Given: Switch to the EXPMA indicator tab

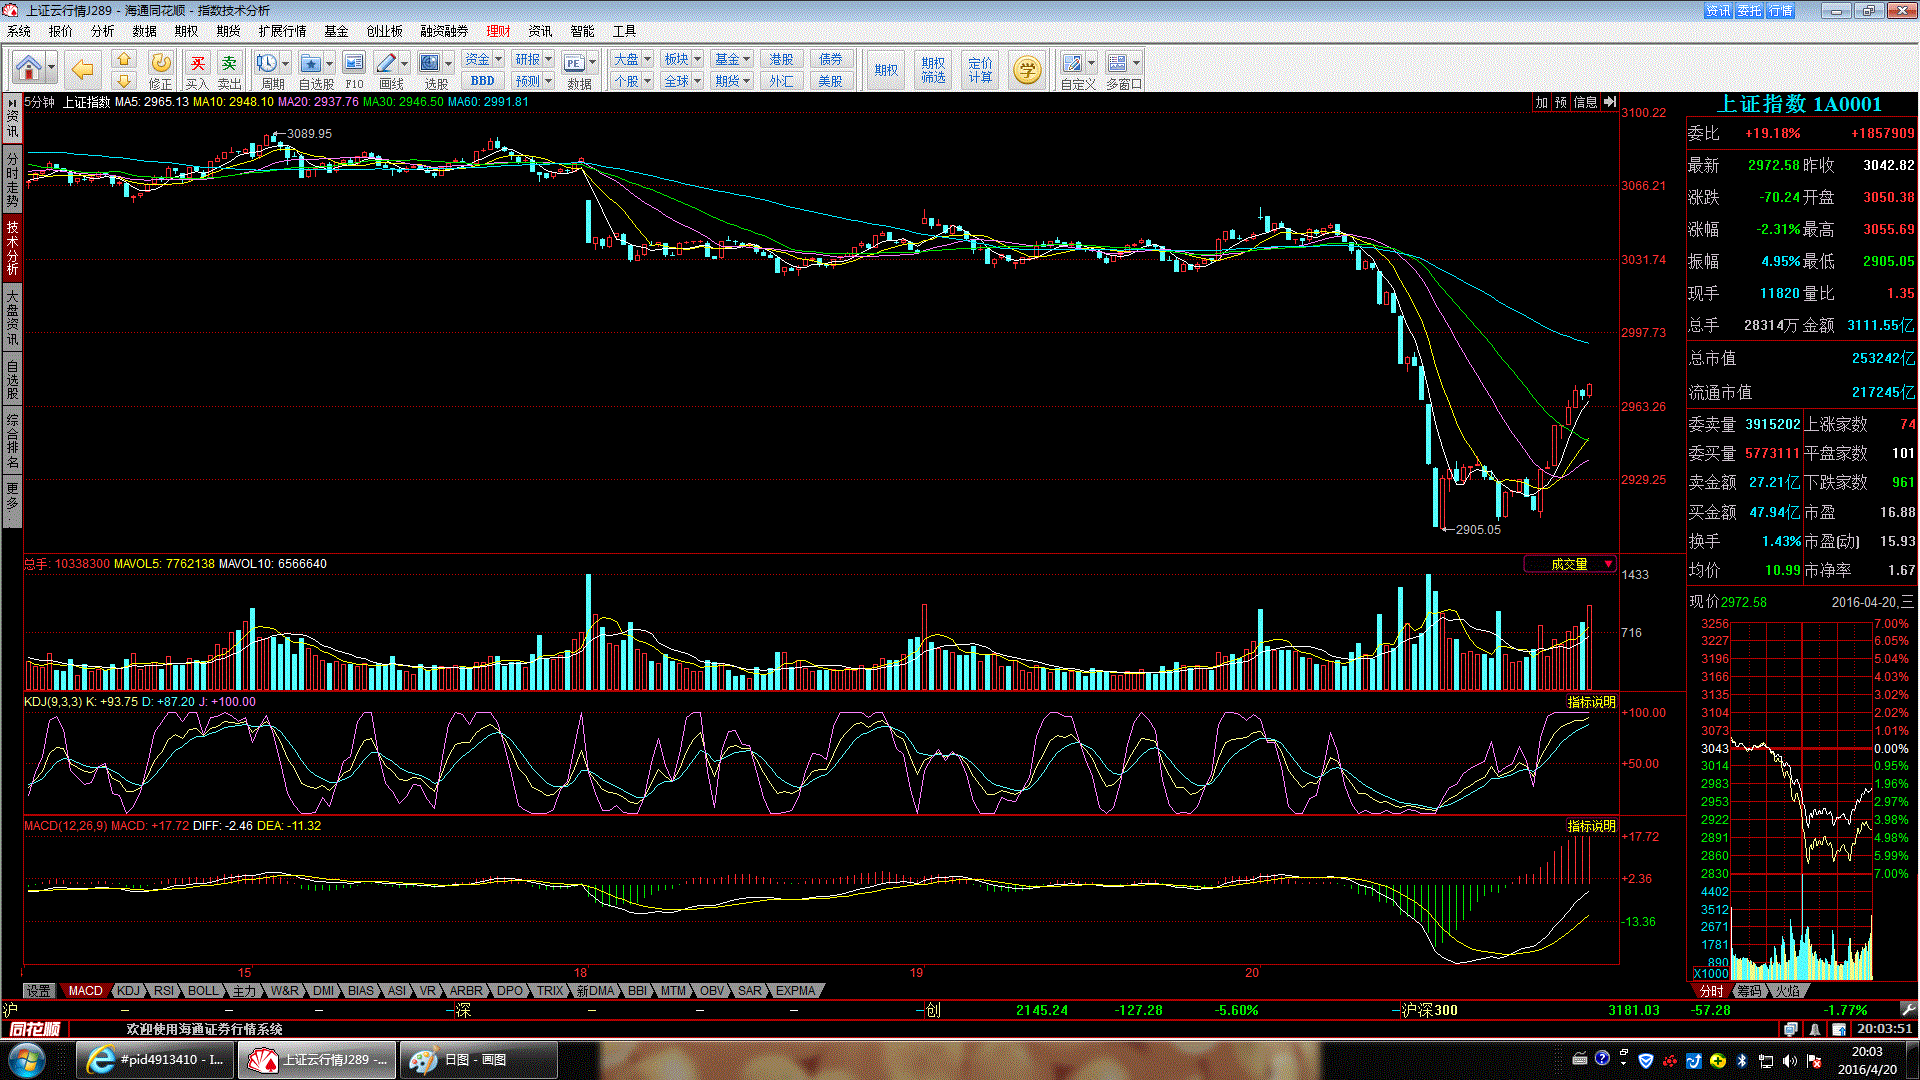Looking at the screenshot, I should click(x=796, y=991).
